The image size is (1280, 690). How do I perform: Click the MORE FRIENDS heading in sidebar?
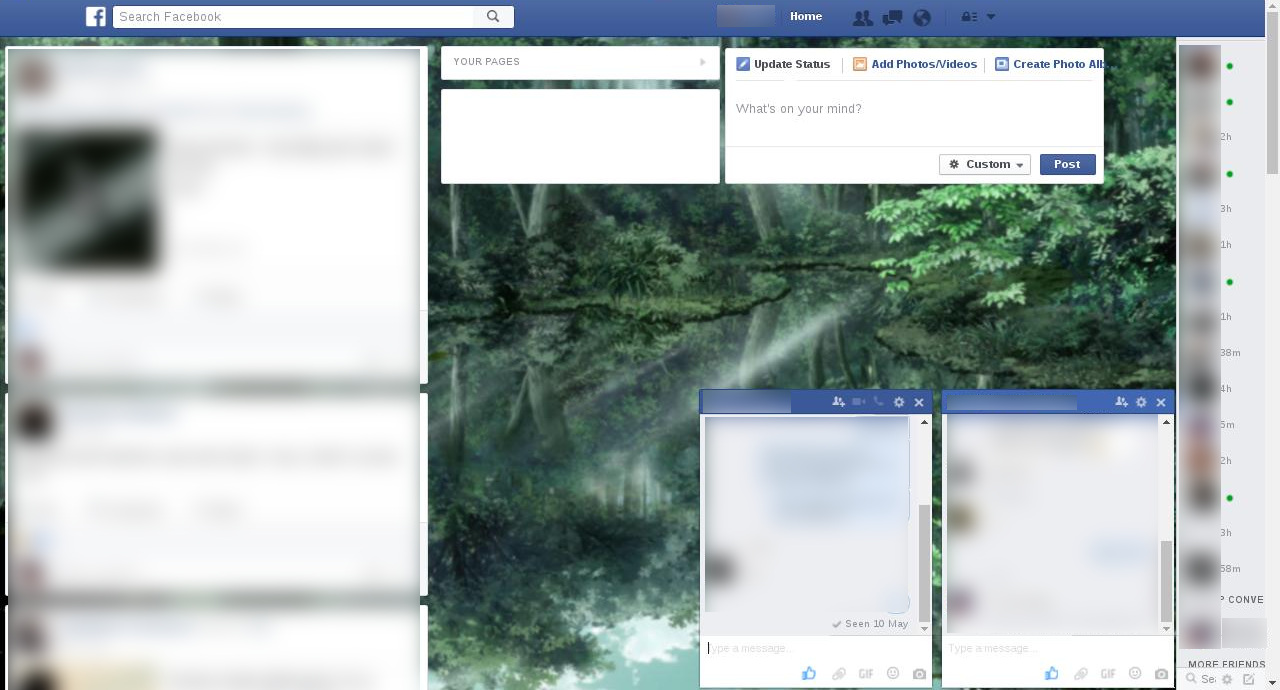pos(1227,664)
